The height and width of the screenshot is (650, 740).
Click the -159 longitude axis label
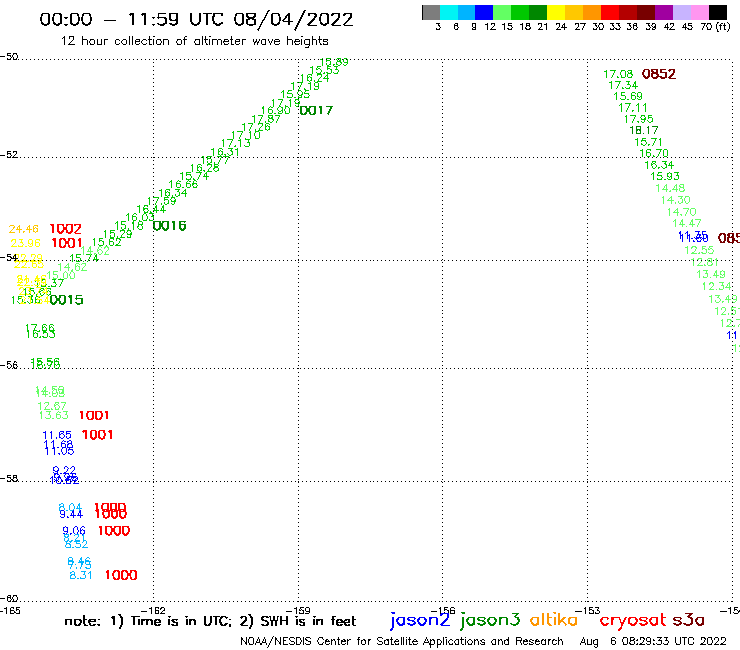(x=298, y=611)
